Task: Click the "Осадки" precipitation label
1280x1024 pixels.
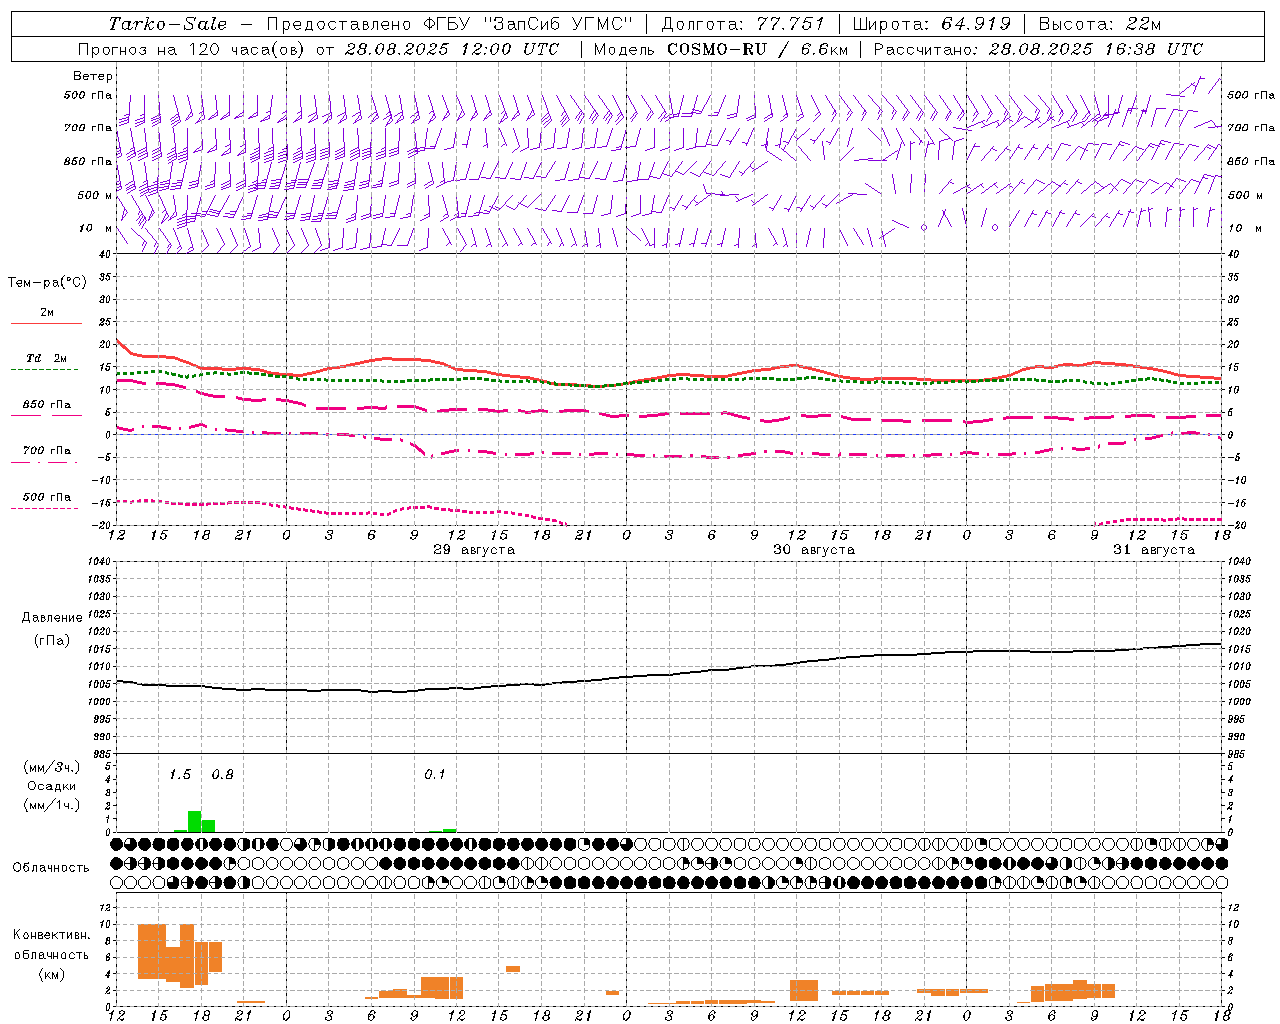Action: coord(51,786)
